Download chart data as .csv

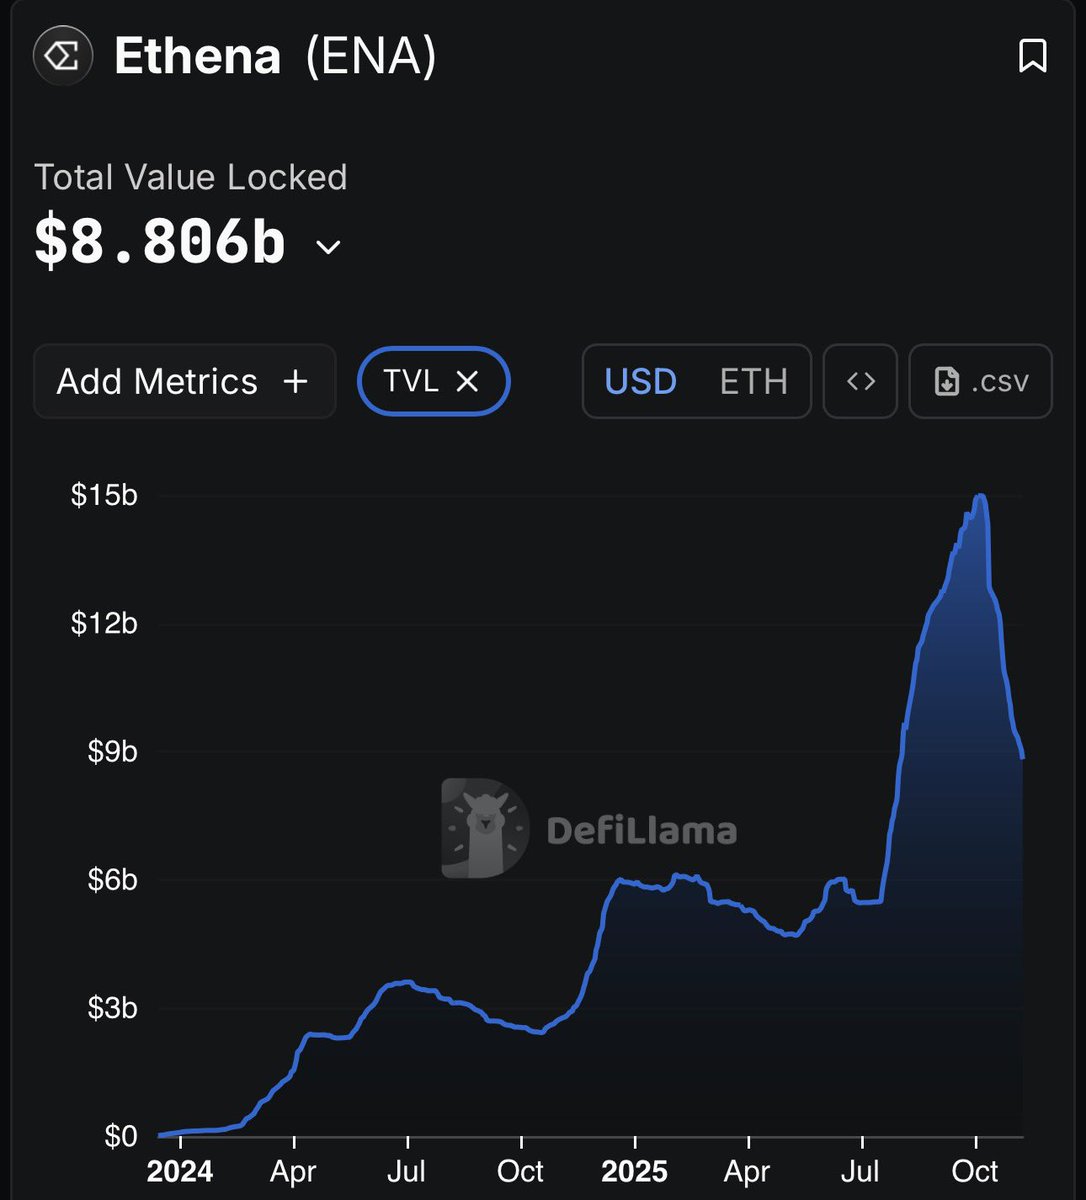(x=980, y=381)
